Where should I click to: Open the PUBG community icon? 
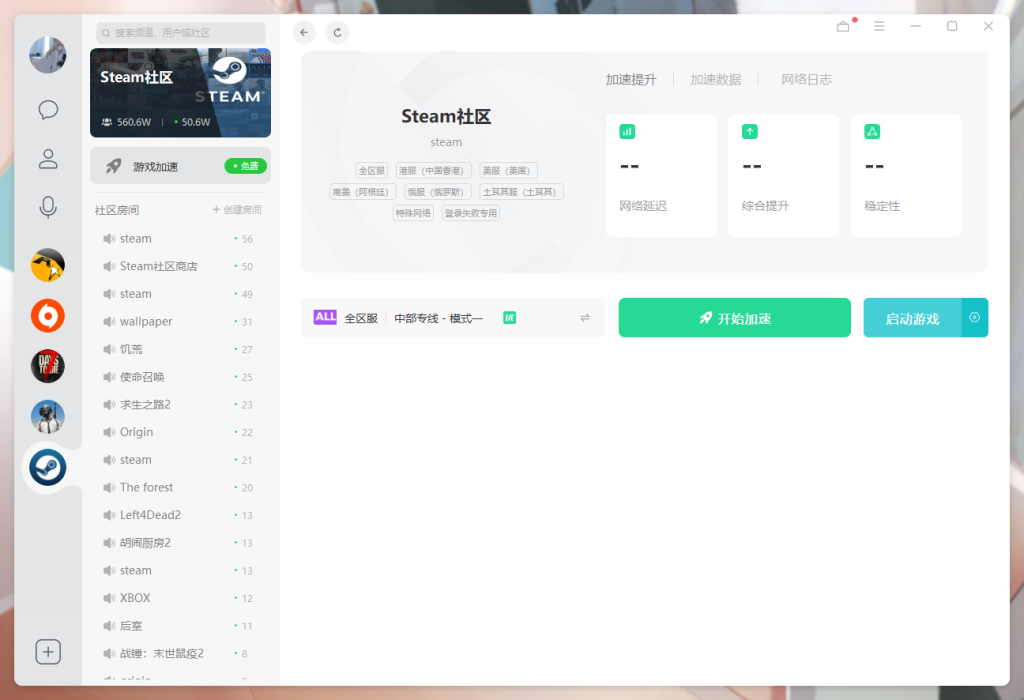pyautogui.click(x=48, y=417)
